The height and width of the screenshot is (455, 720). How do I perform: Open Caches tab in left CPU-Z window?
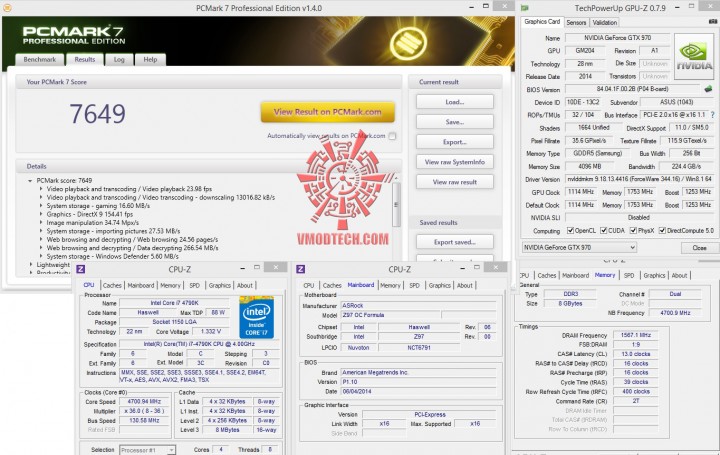click(x=112, y=286)
